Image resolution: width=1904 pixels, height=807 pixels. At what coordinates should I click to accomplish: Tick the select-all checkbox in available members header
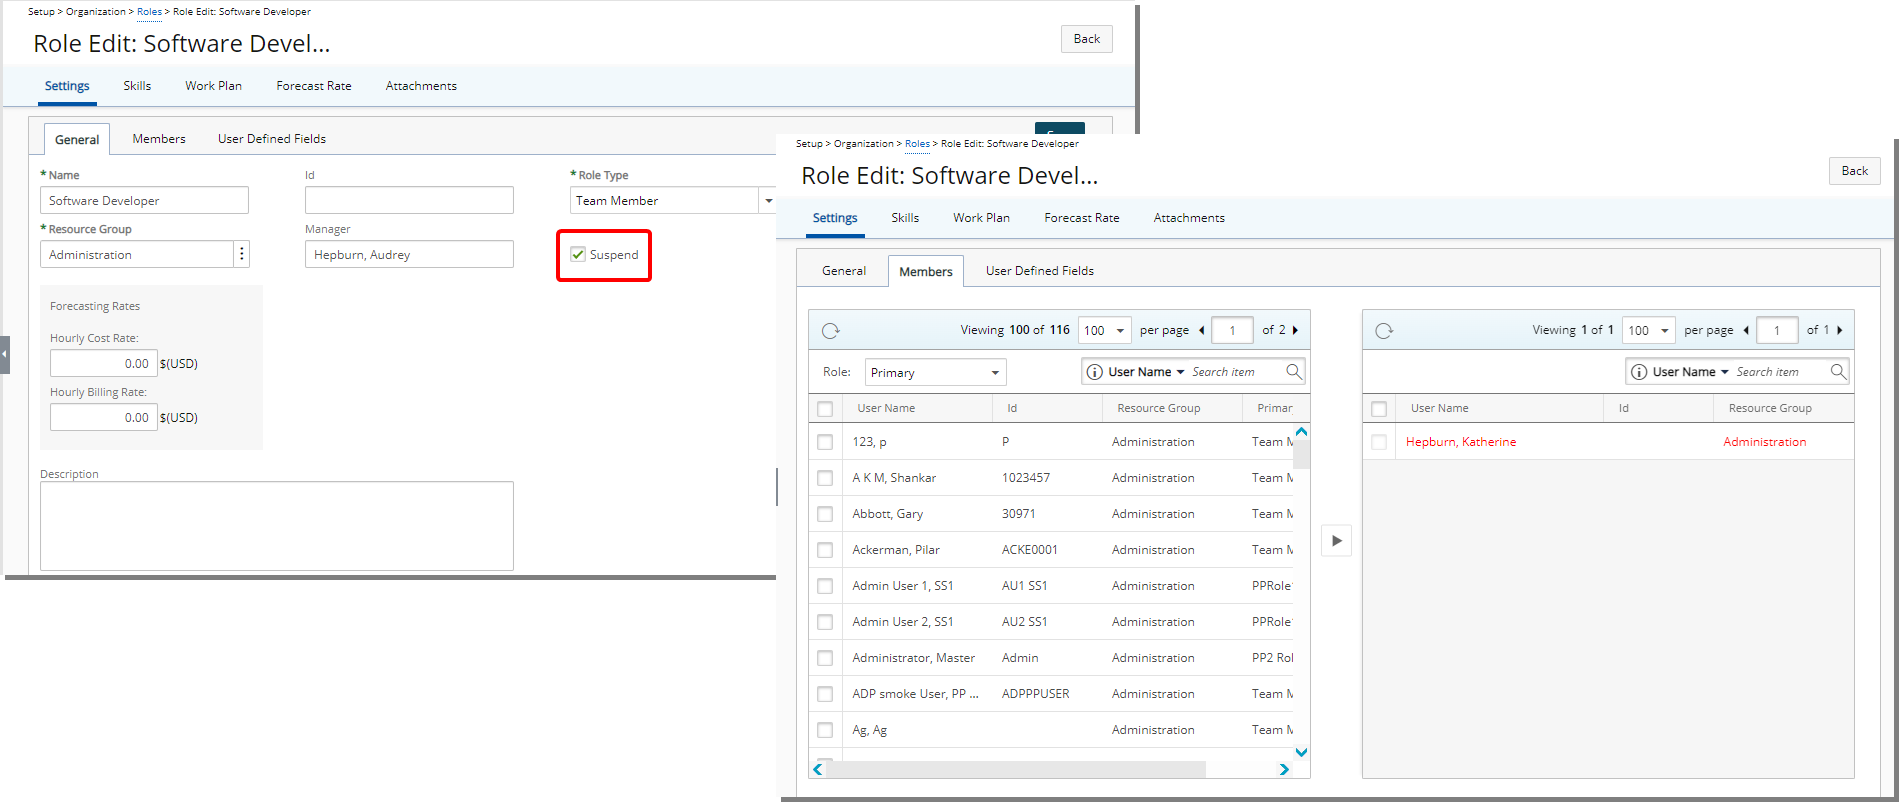(825, 409)
